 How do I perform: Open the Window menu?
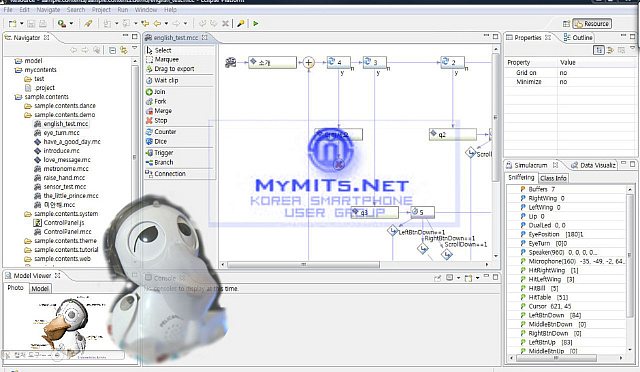pos(146,10)
